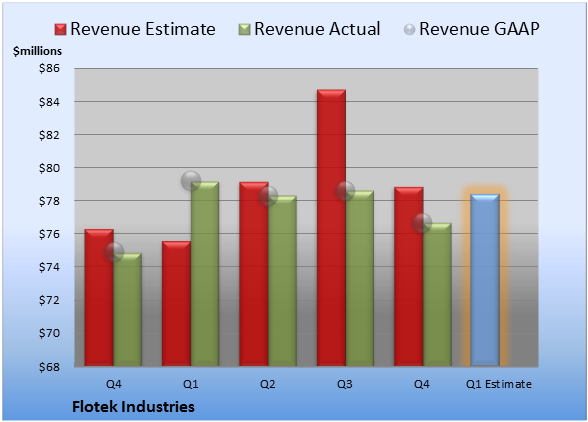Click the 'Flotek Industries' chart title
The height and width of the screenshot is (422, 588).
tap(134, 407)
